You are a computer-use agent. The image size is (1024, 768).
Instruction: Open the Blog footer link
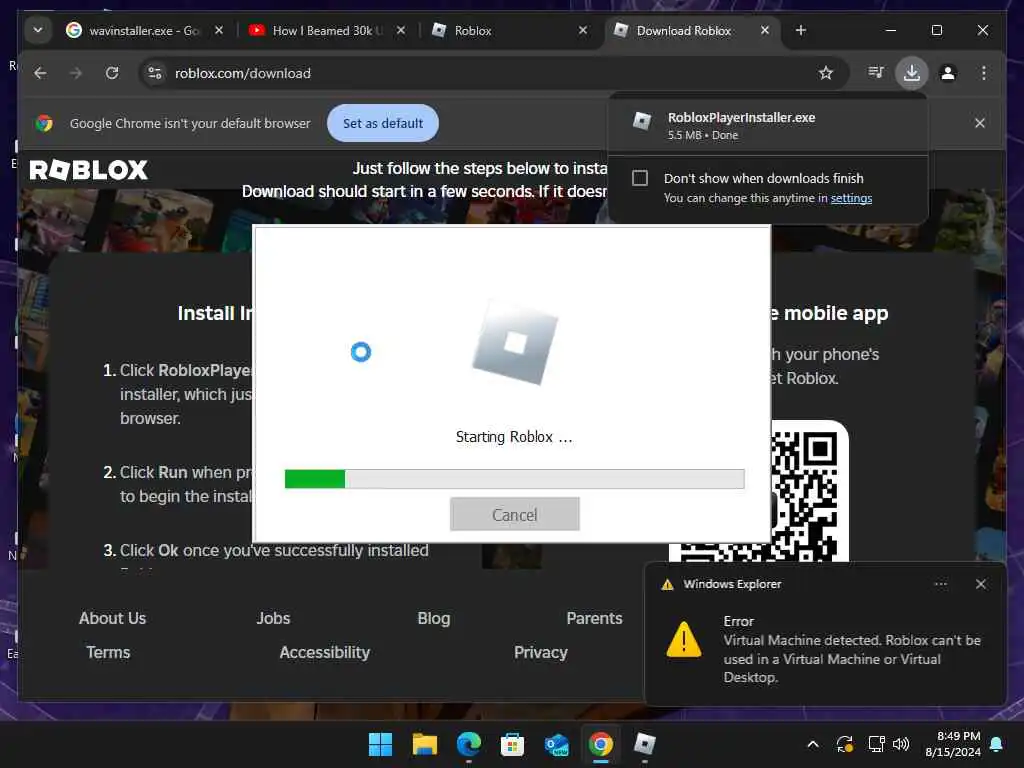[434, 618]
